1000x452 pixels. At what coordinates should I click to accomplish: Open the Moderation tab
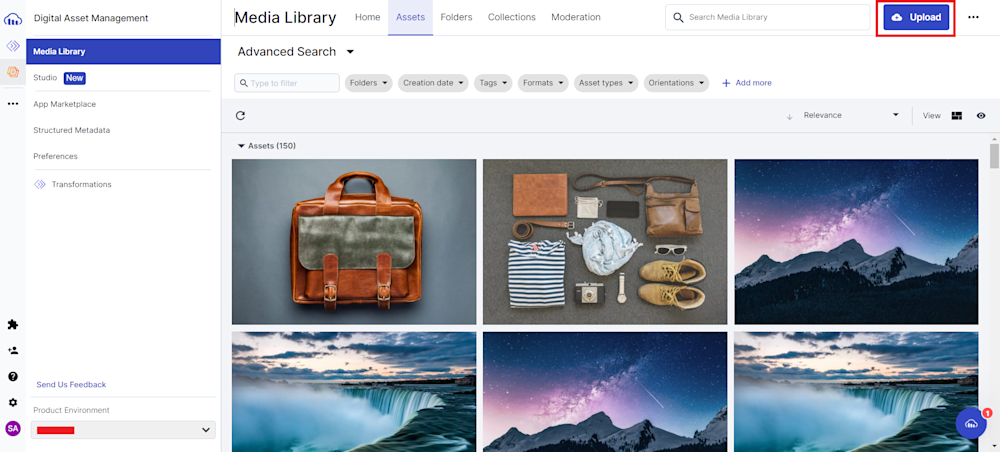(x=576, y=17)
